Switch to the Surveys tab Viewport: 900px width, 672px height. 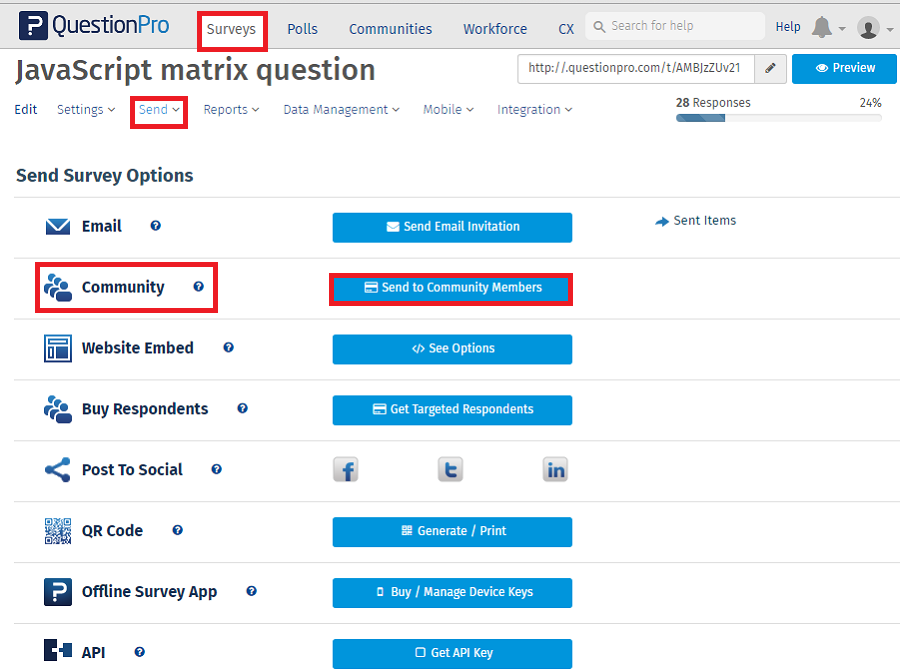(231, 29)
